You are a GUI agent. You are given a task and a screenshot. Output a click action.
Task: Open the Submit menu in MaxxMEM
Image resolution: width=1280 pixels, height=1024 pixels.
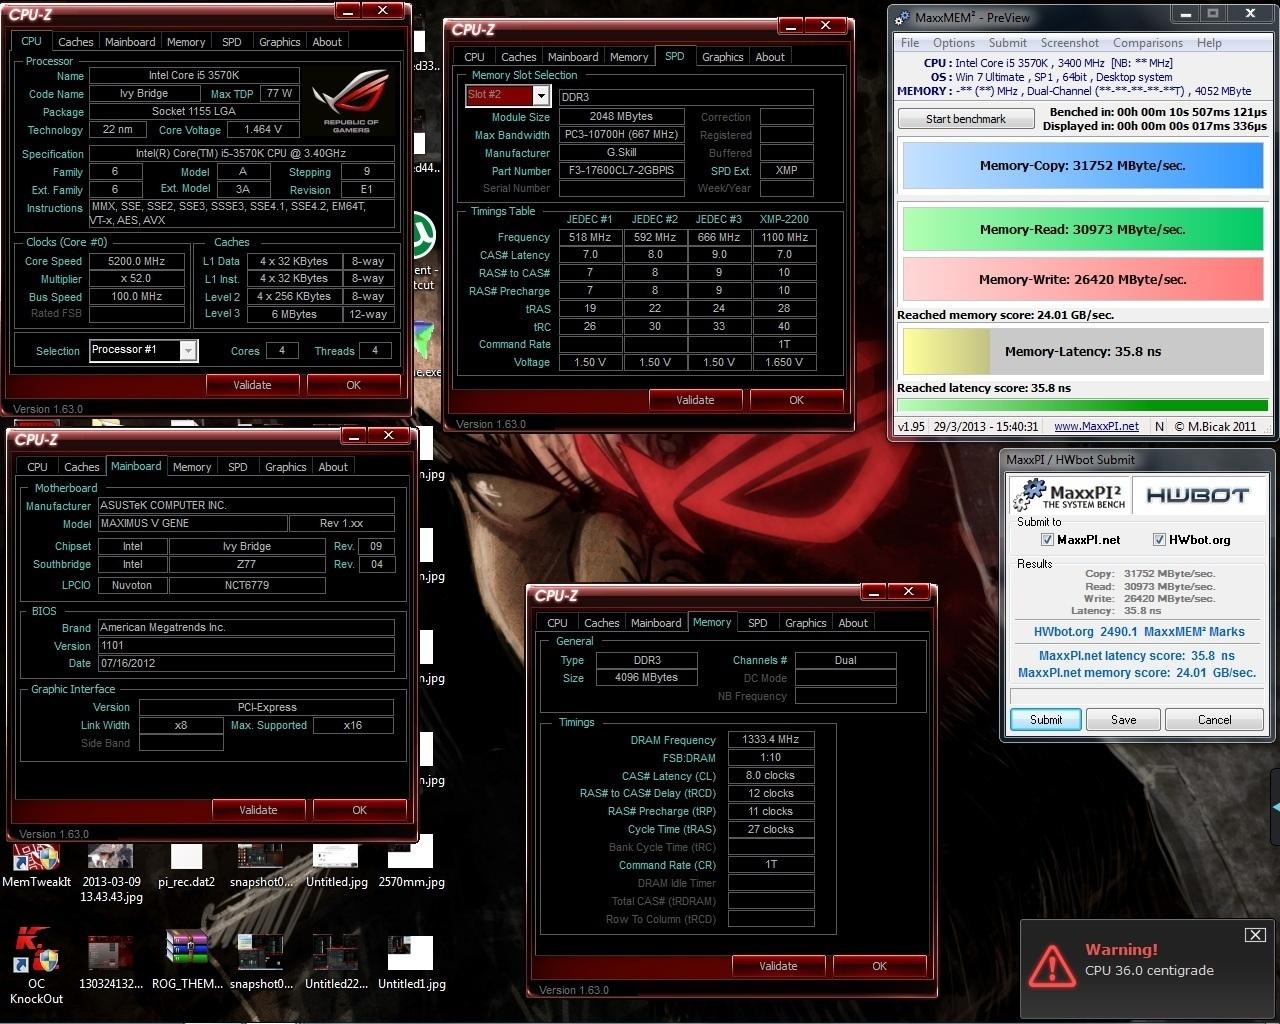pyautogui.click(x=1008, y=43)
